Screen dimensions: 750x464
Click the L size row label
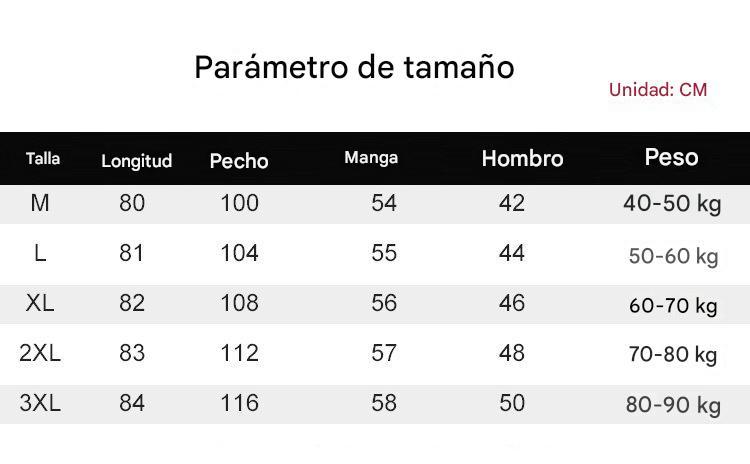coord(40,253)
